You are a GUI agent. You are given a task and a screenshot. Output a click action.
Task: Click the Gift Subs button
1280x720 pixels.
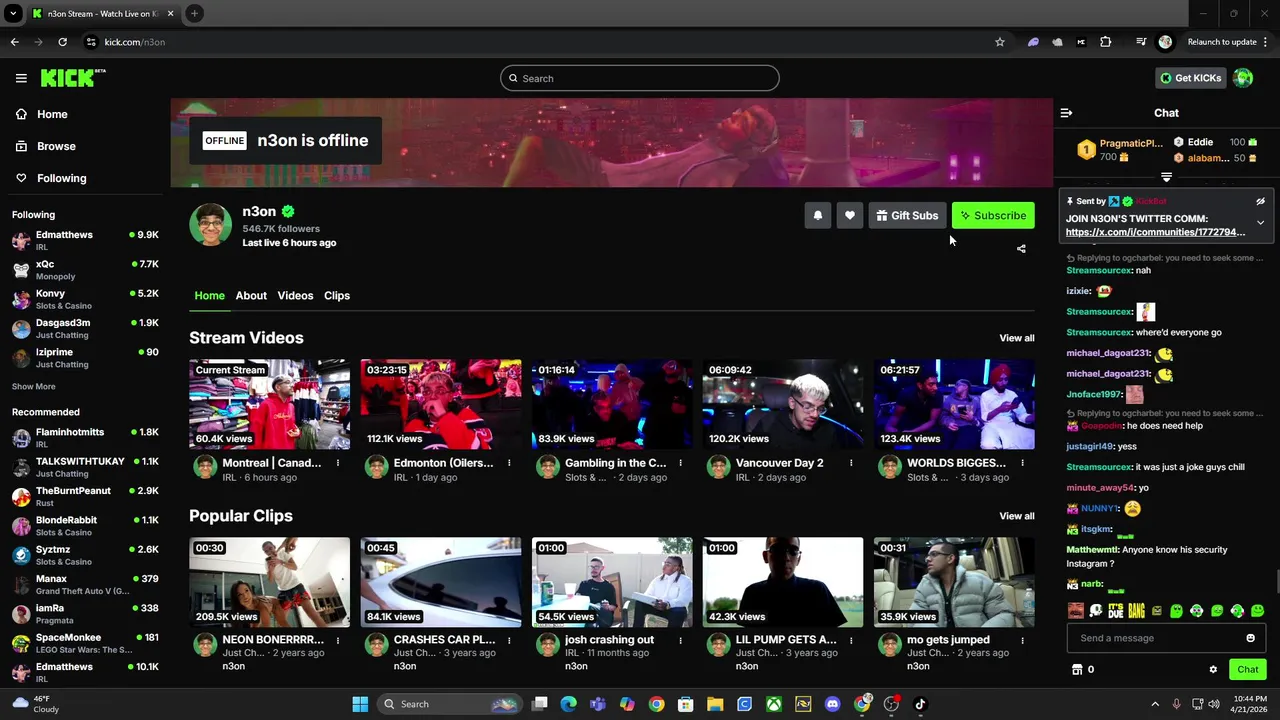(x=907, y=215)
